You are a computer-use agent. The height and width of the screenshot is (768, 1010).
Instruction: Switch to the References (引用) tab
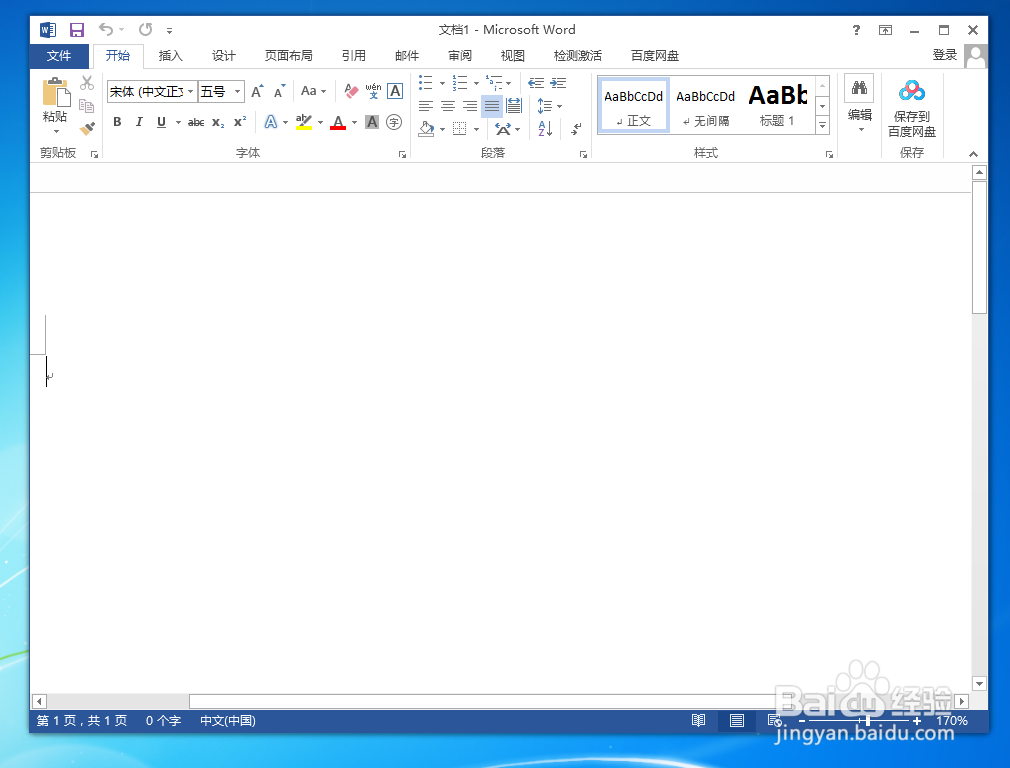click(x=354, y=56)
